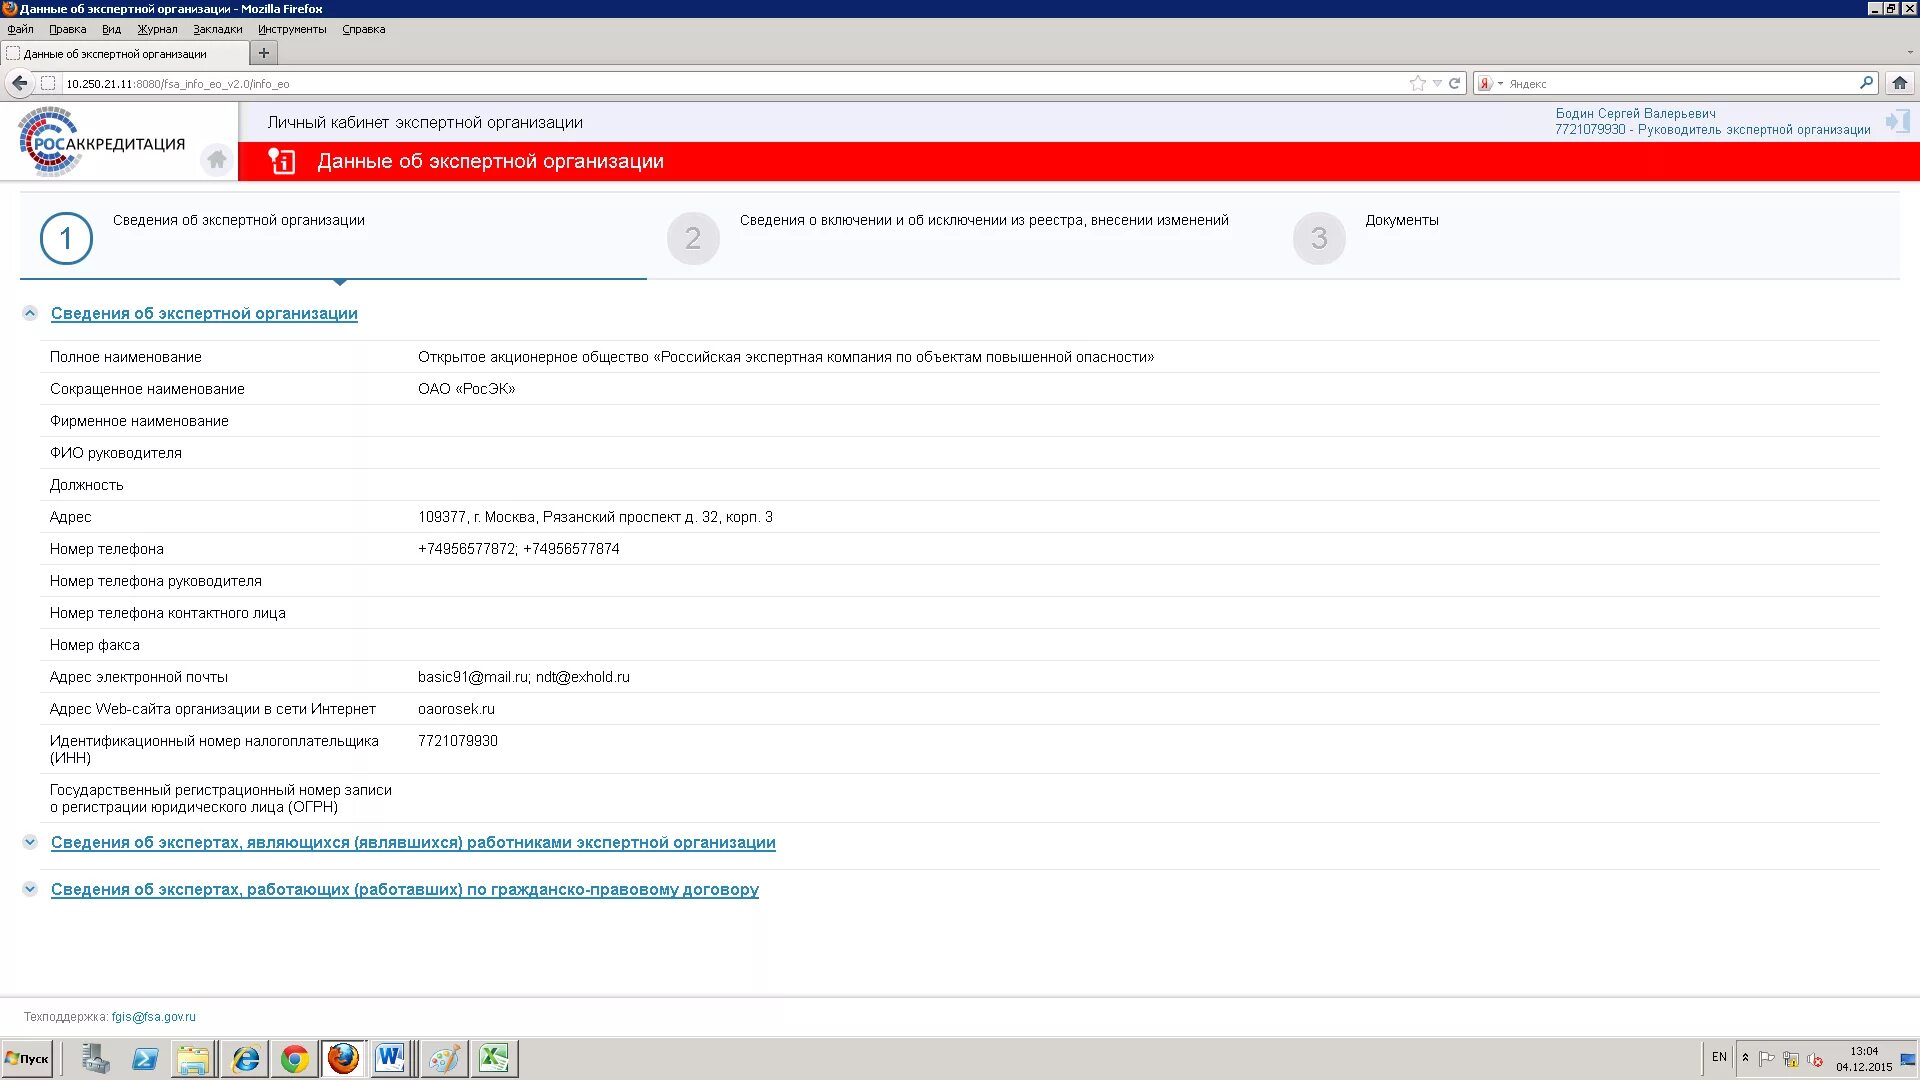Open the Файл menu
This screenshot has width=1920, height=1080.
[21, 29]
